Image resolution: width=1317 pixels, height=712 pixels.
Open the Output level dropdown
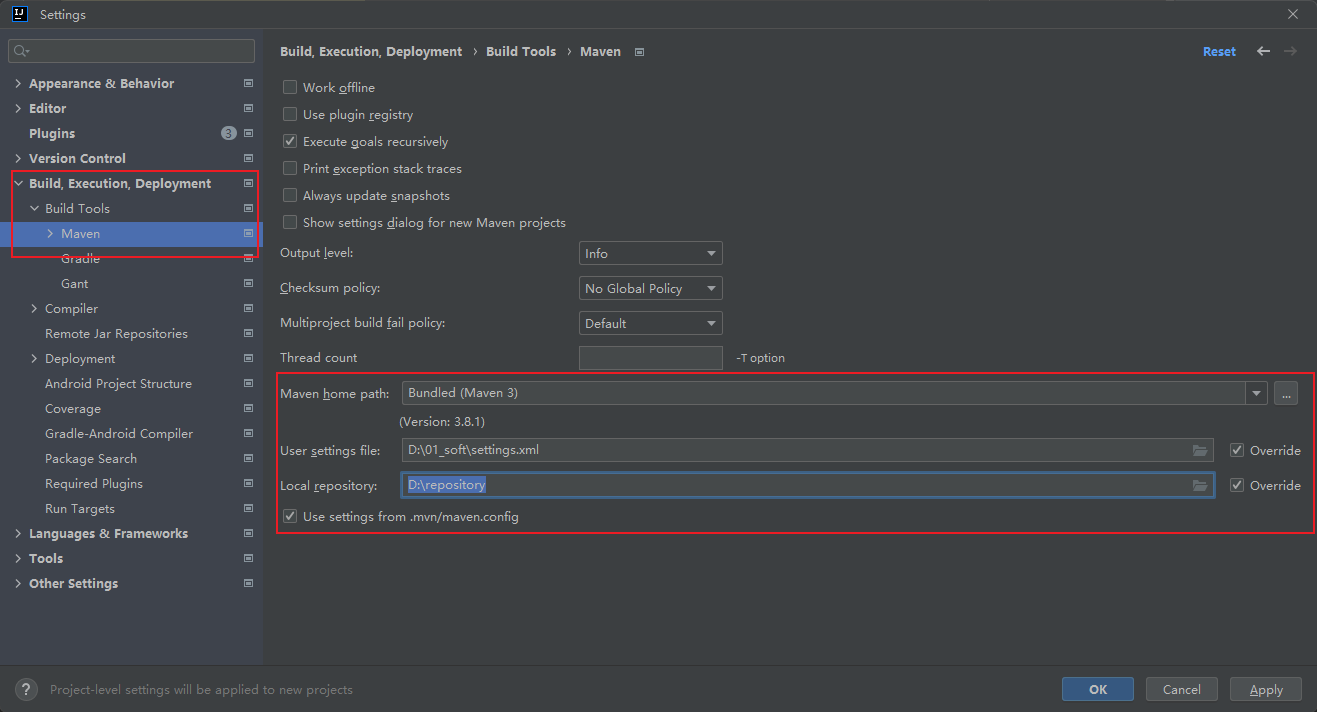(651, 254)
